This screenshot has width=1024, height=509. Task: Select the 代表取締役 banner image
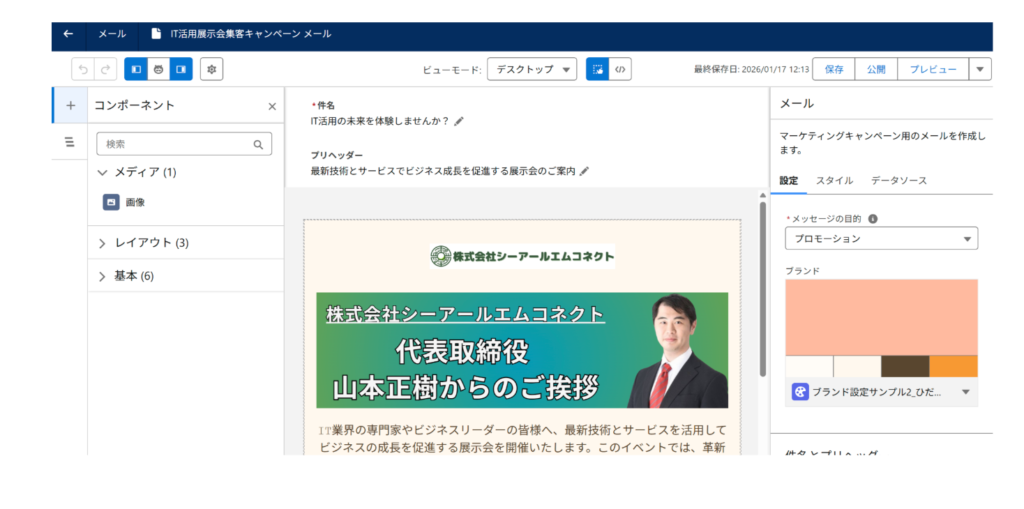click(522, 350)
